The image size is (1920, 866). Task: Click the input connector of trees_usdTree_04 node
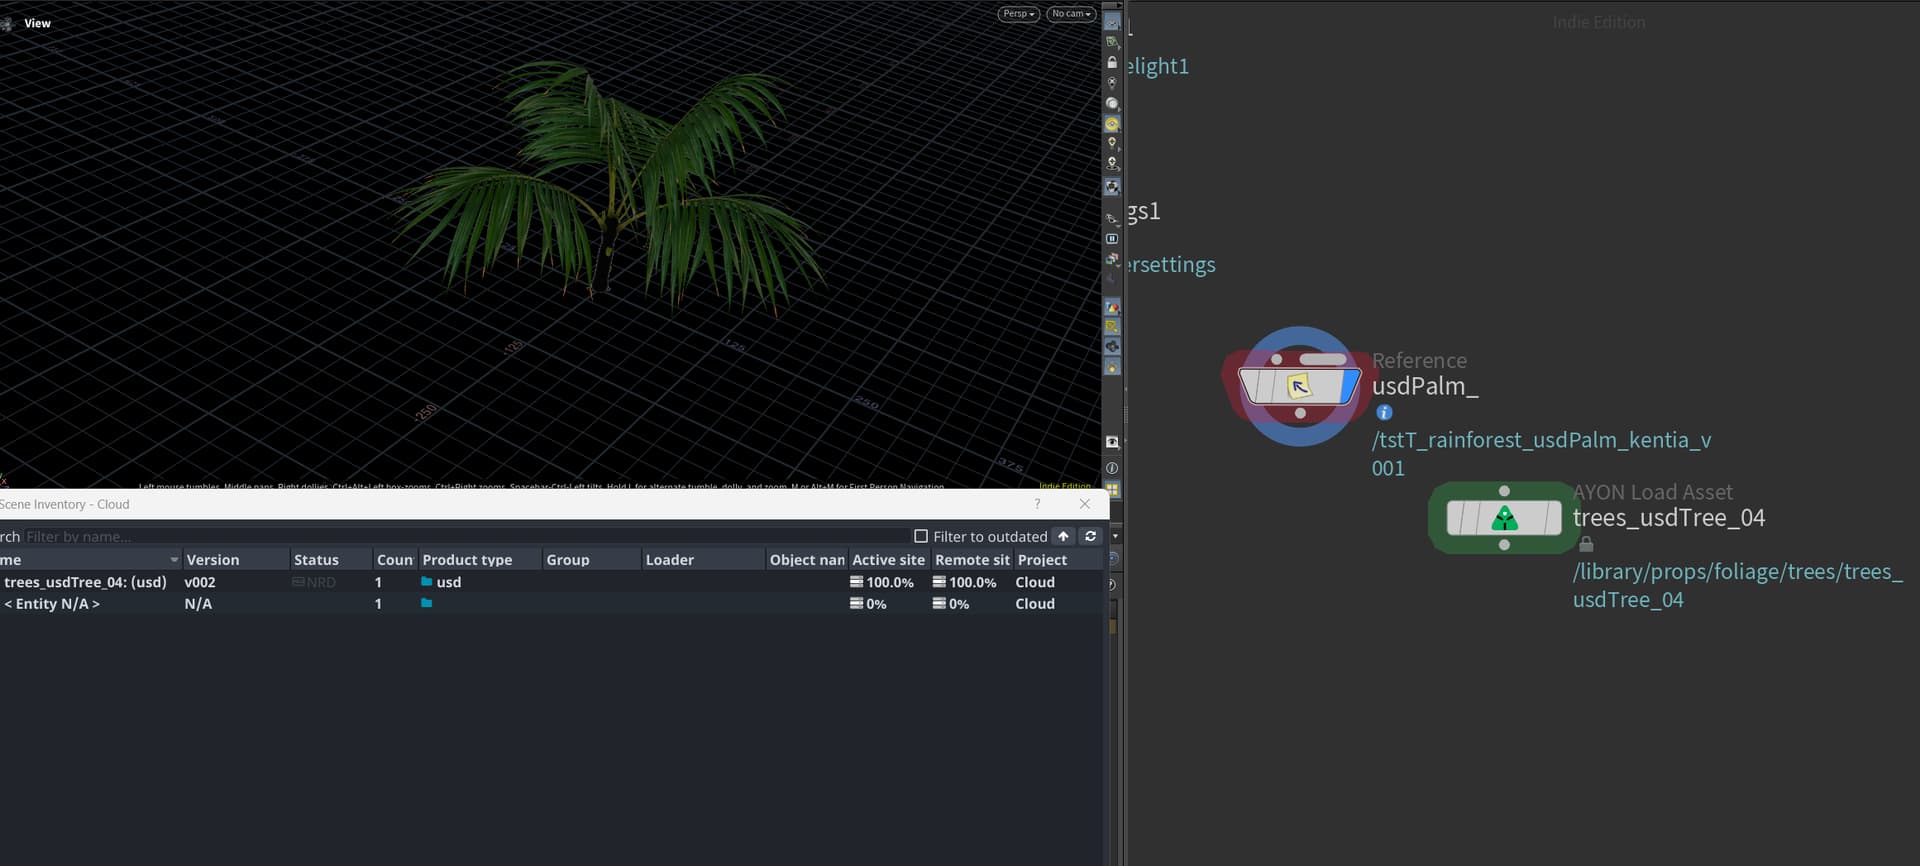coord(1504,491)
